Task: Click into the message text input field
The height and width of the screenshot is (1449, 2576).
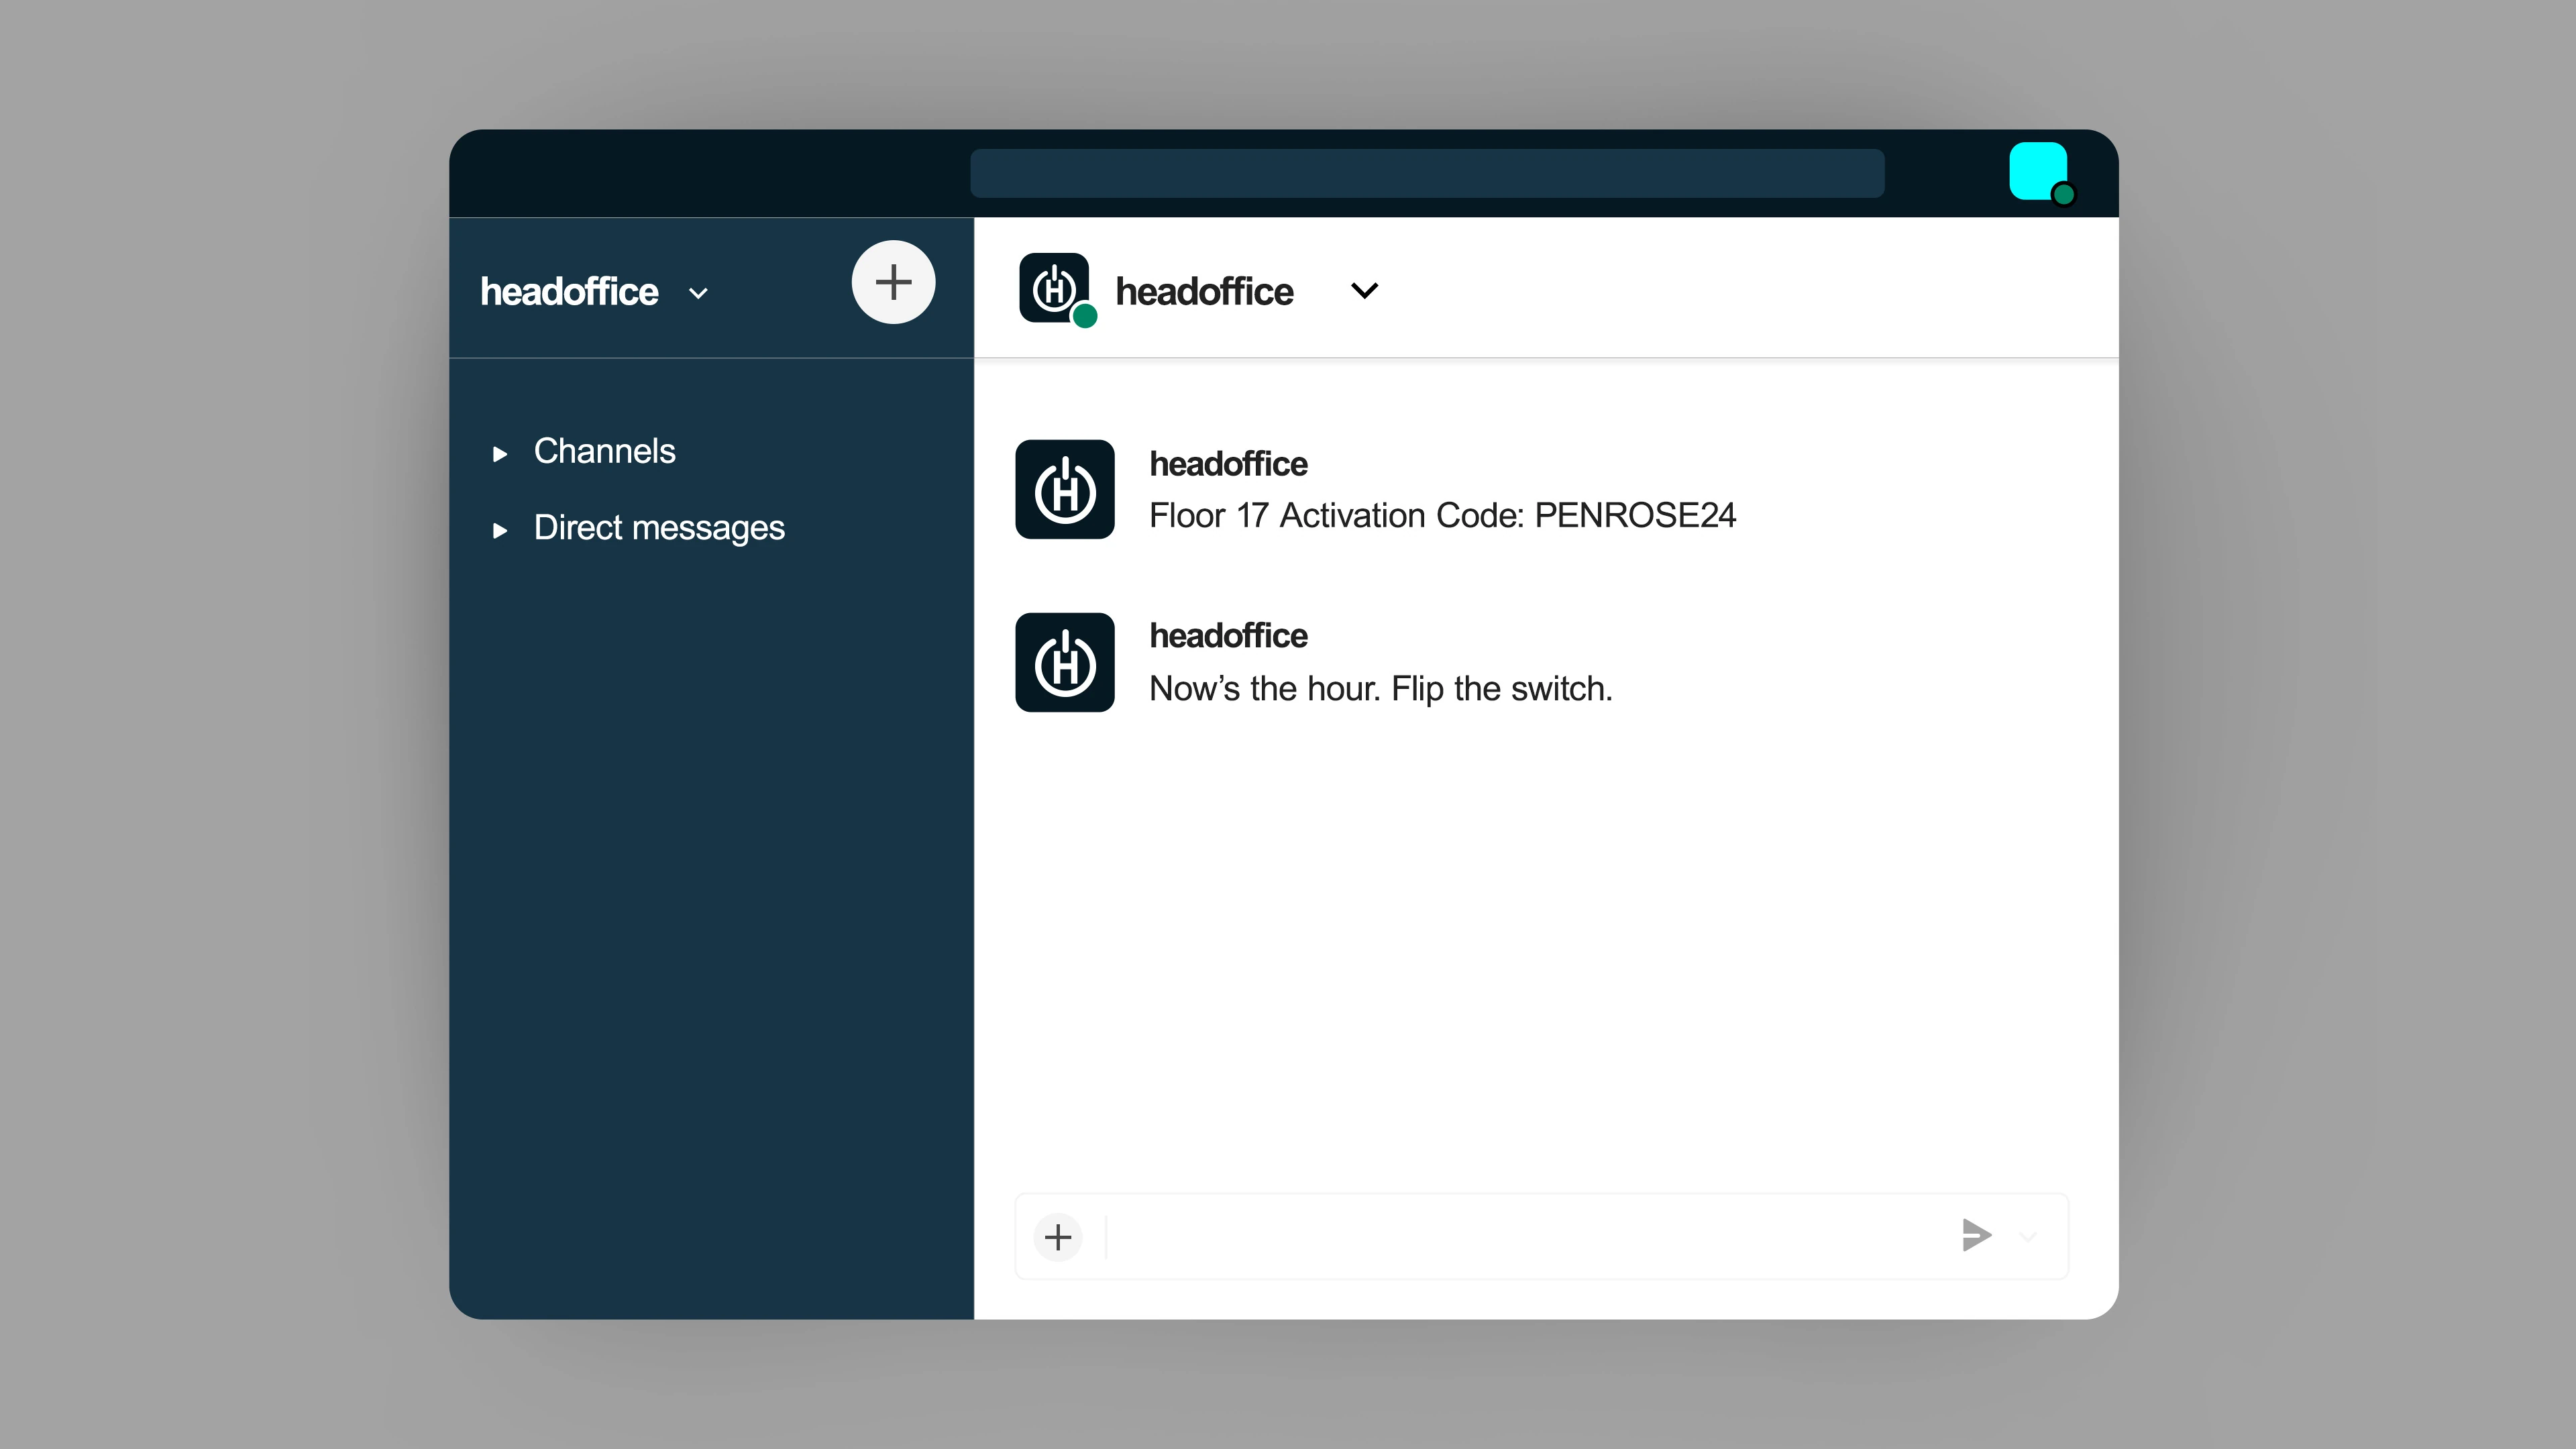Action: pos(1520,1237)
